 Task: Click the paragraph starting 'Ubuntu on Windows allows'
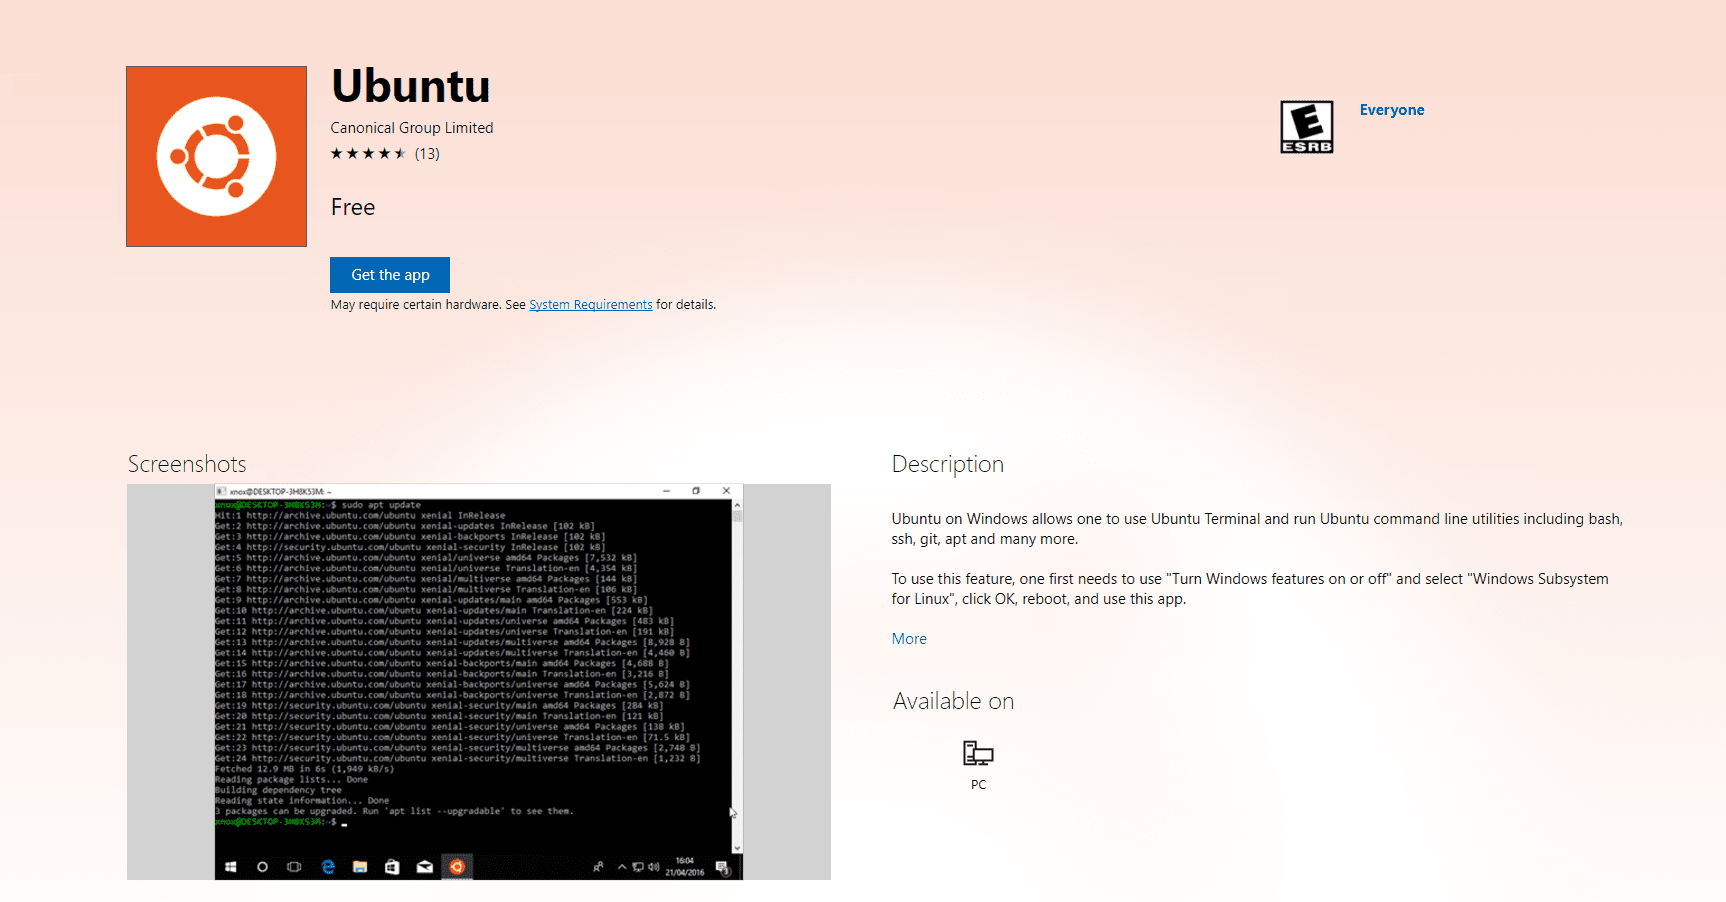1257,529
